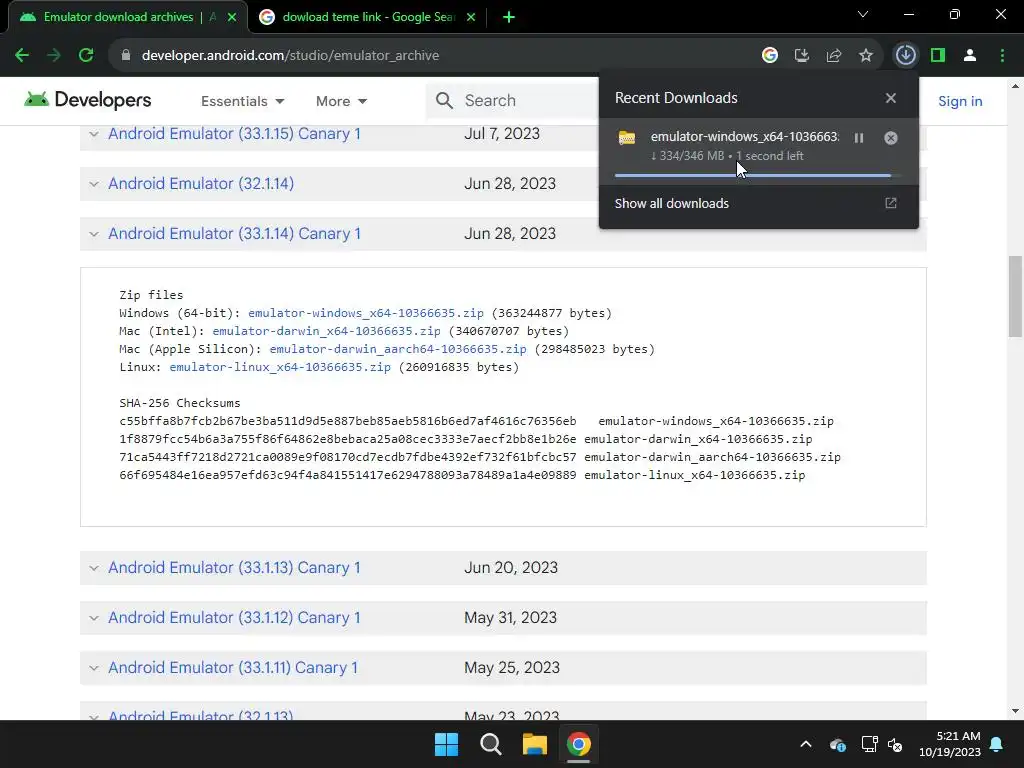Image resolution: width=1024 pixels, height=768 pixels.
Task: Open the Chrome downloads toolbar button
Action: click(906, 56)
